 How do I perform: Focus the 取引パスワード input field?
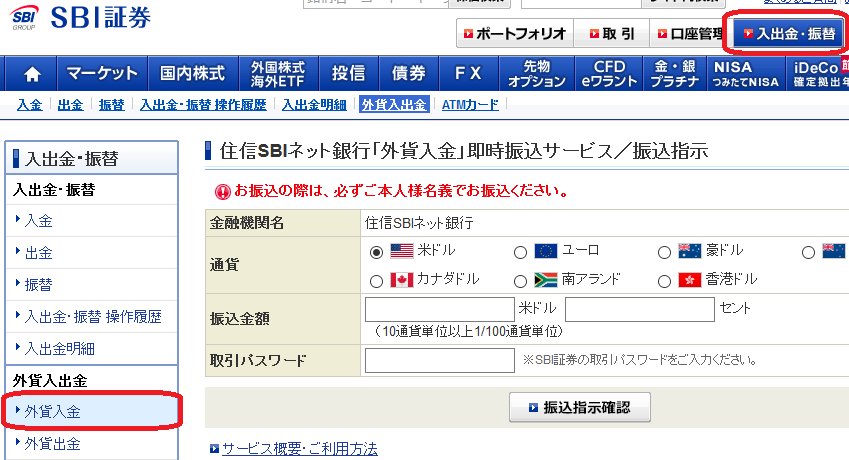pos(440,360)
